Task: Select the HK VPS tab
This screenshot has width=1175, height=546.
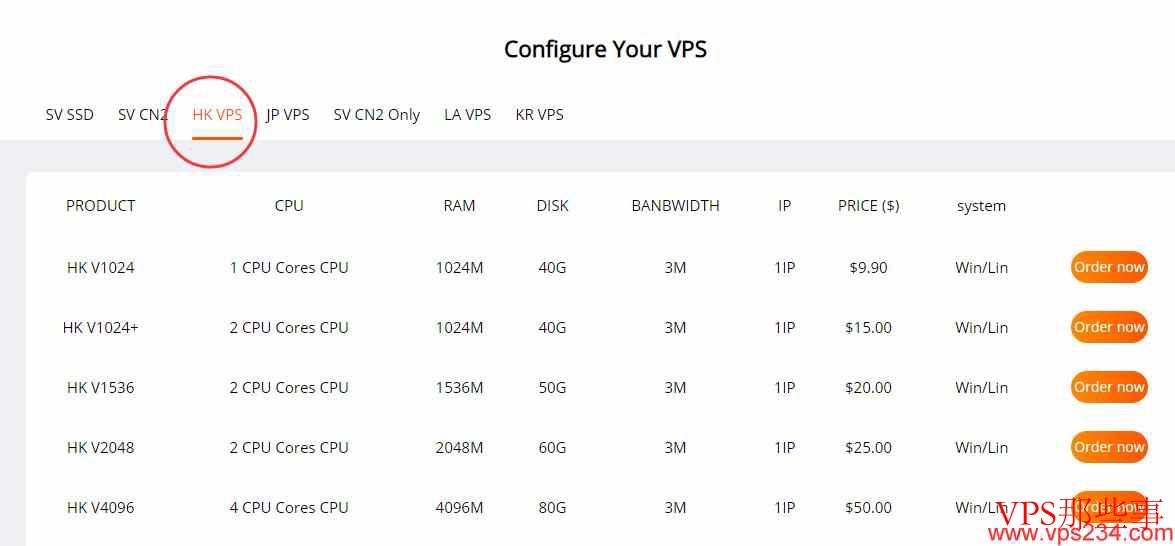Action: (217, 115)
